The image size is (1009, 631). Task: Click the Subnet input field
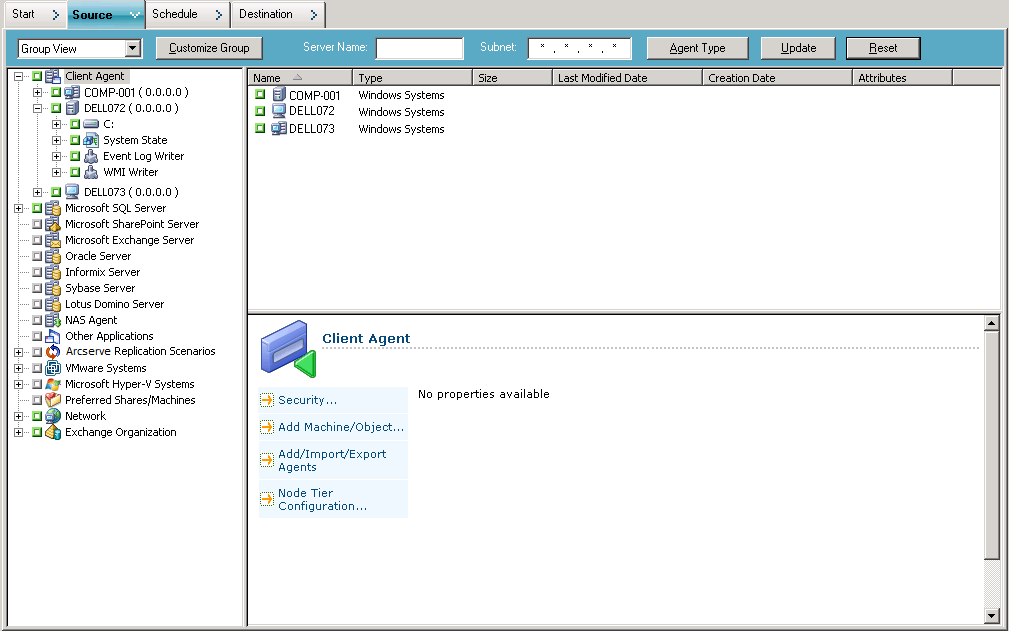click(579, 48)
